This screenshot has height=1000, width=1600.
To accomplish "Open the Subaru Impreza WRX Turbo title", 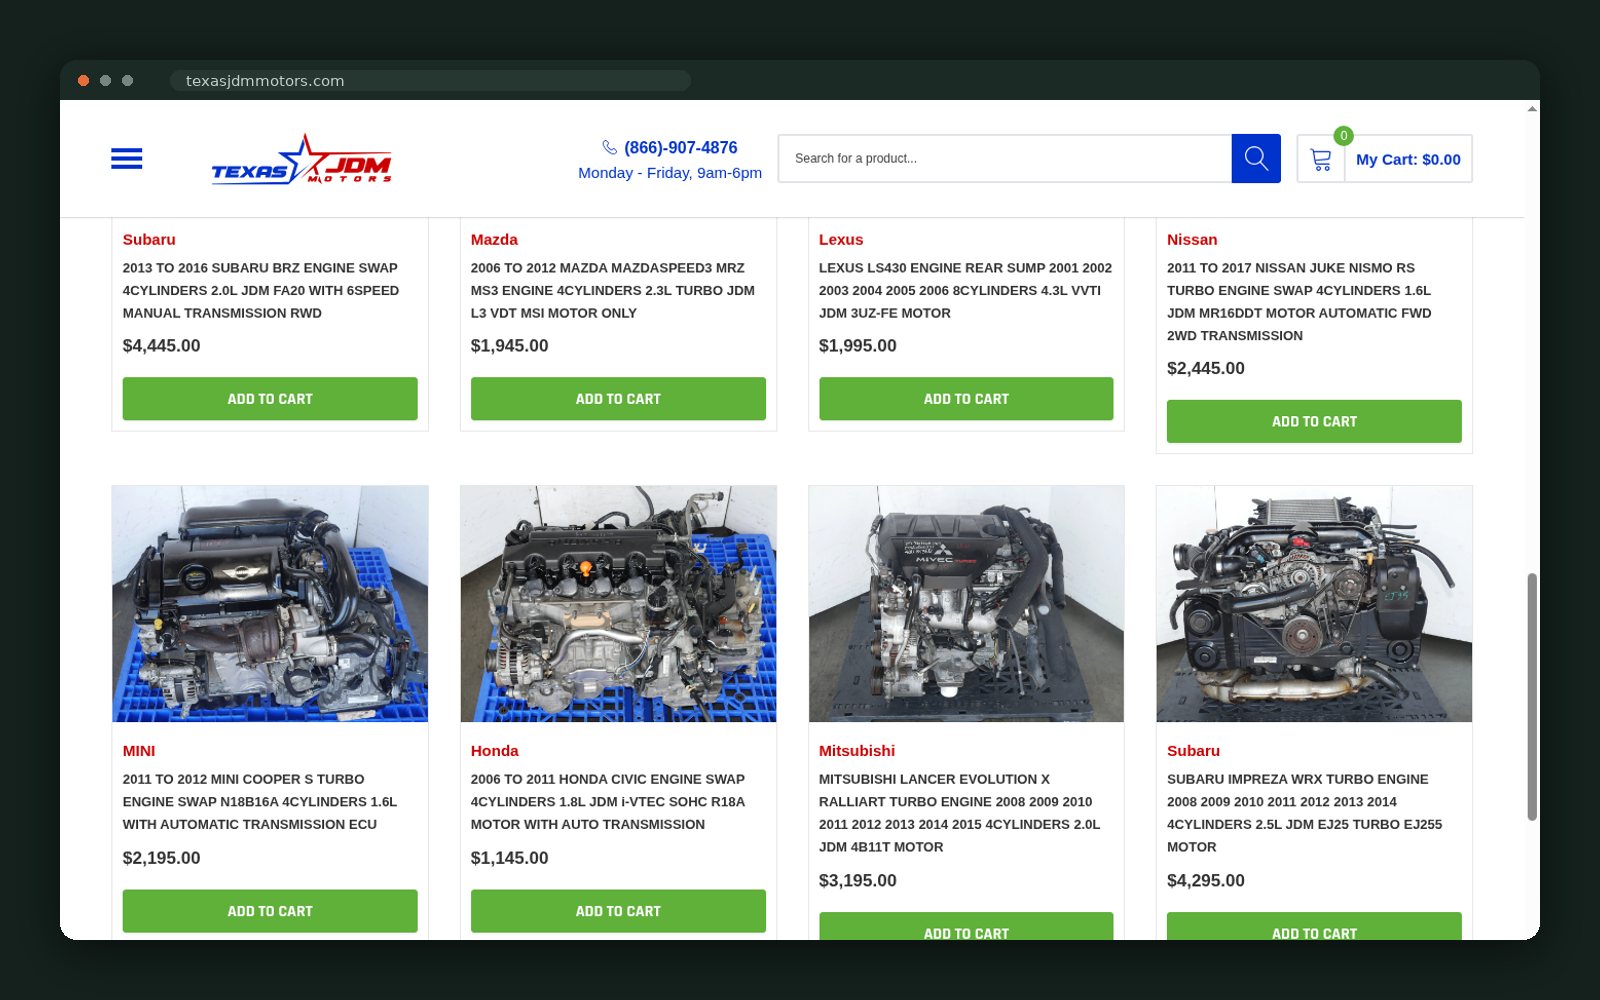I will [x=1305, y=812].
